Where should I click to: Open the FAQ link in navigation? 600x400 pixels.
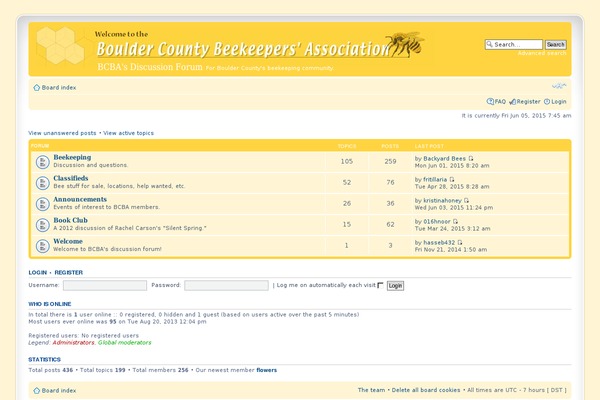[500, 102]
